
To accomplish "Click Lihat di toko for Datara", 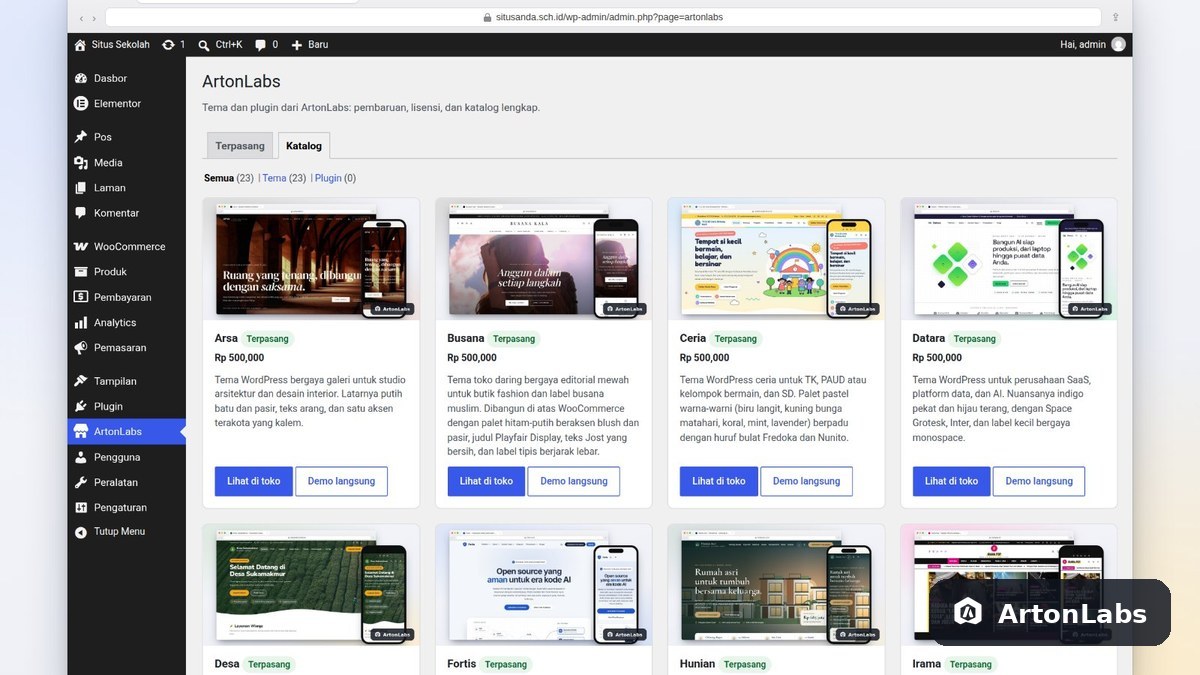I will click(x=951, y=481).
